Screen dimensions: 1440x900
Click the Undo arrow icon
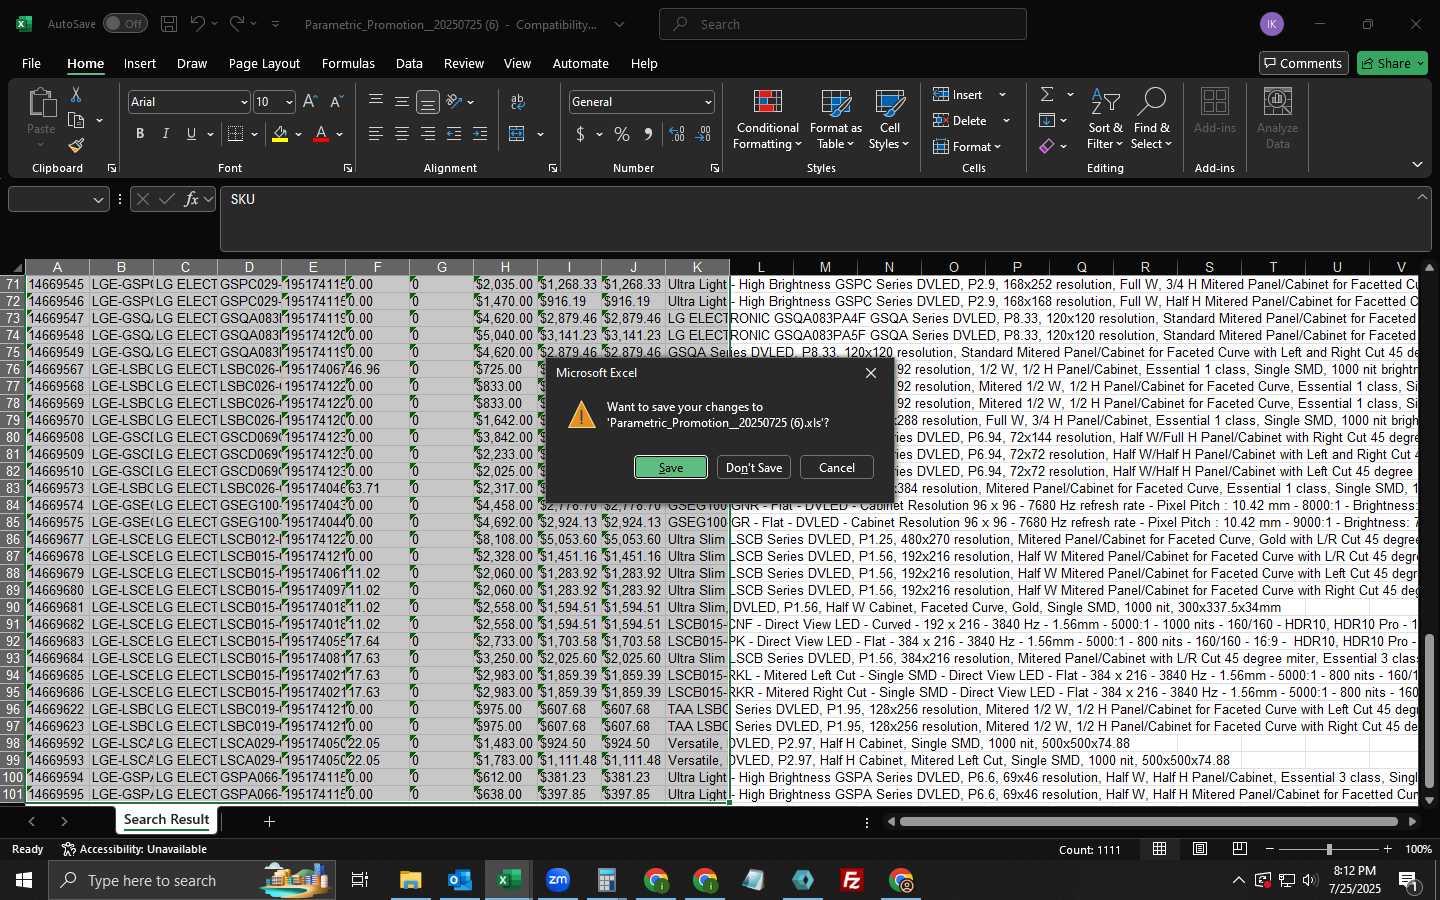point(198,24)
